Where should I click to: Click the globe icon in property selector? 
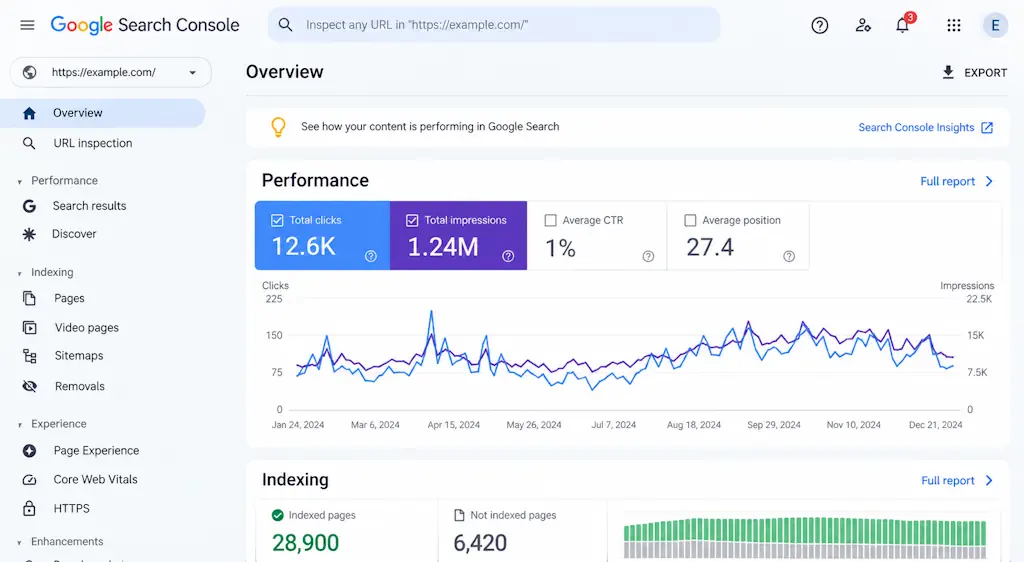click(x=29, y=72)
